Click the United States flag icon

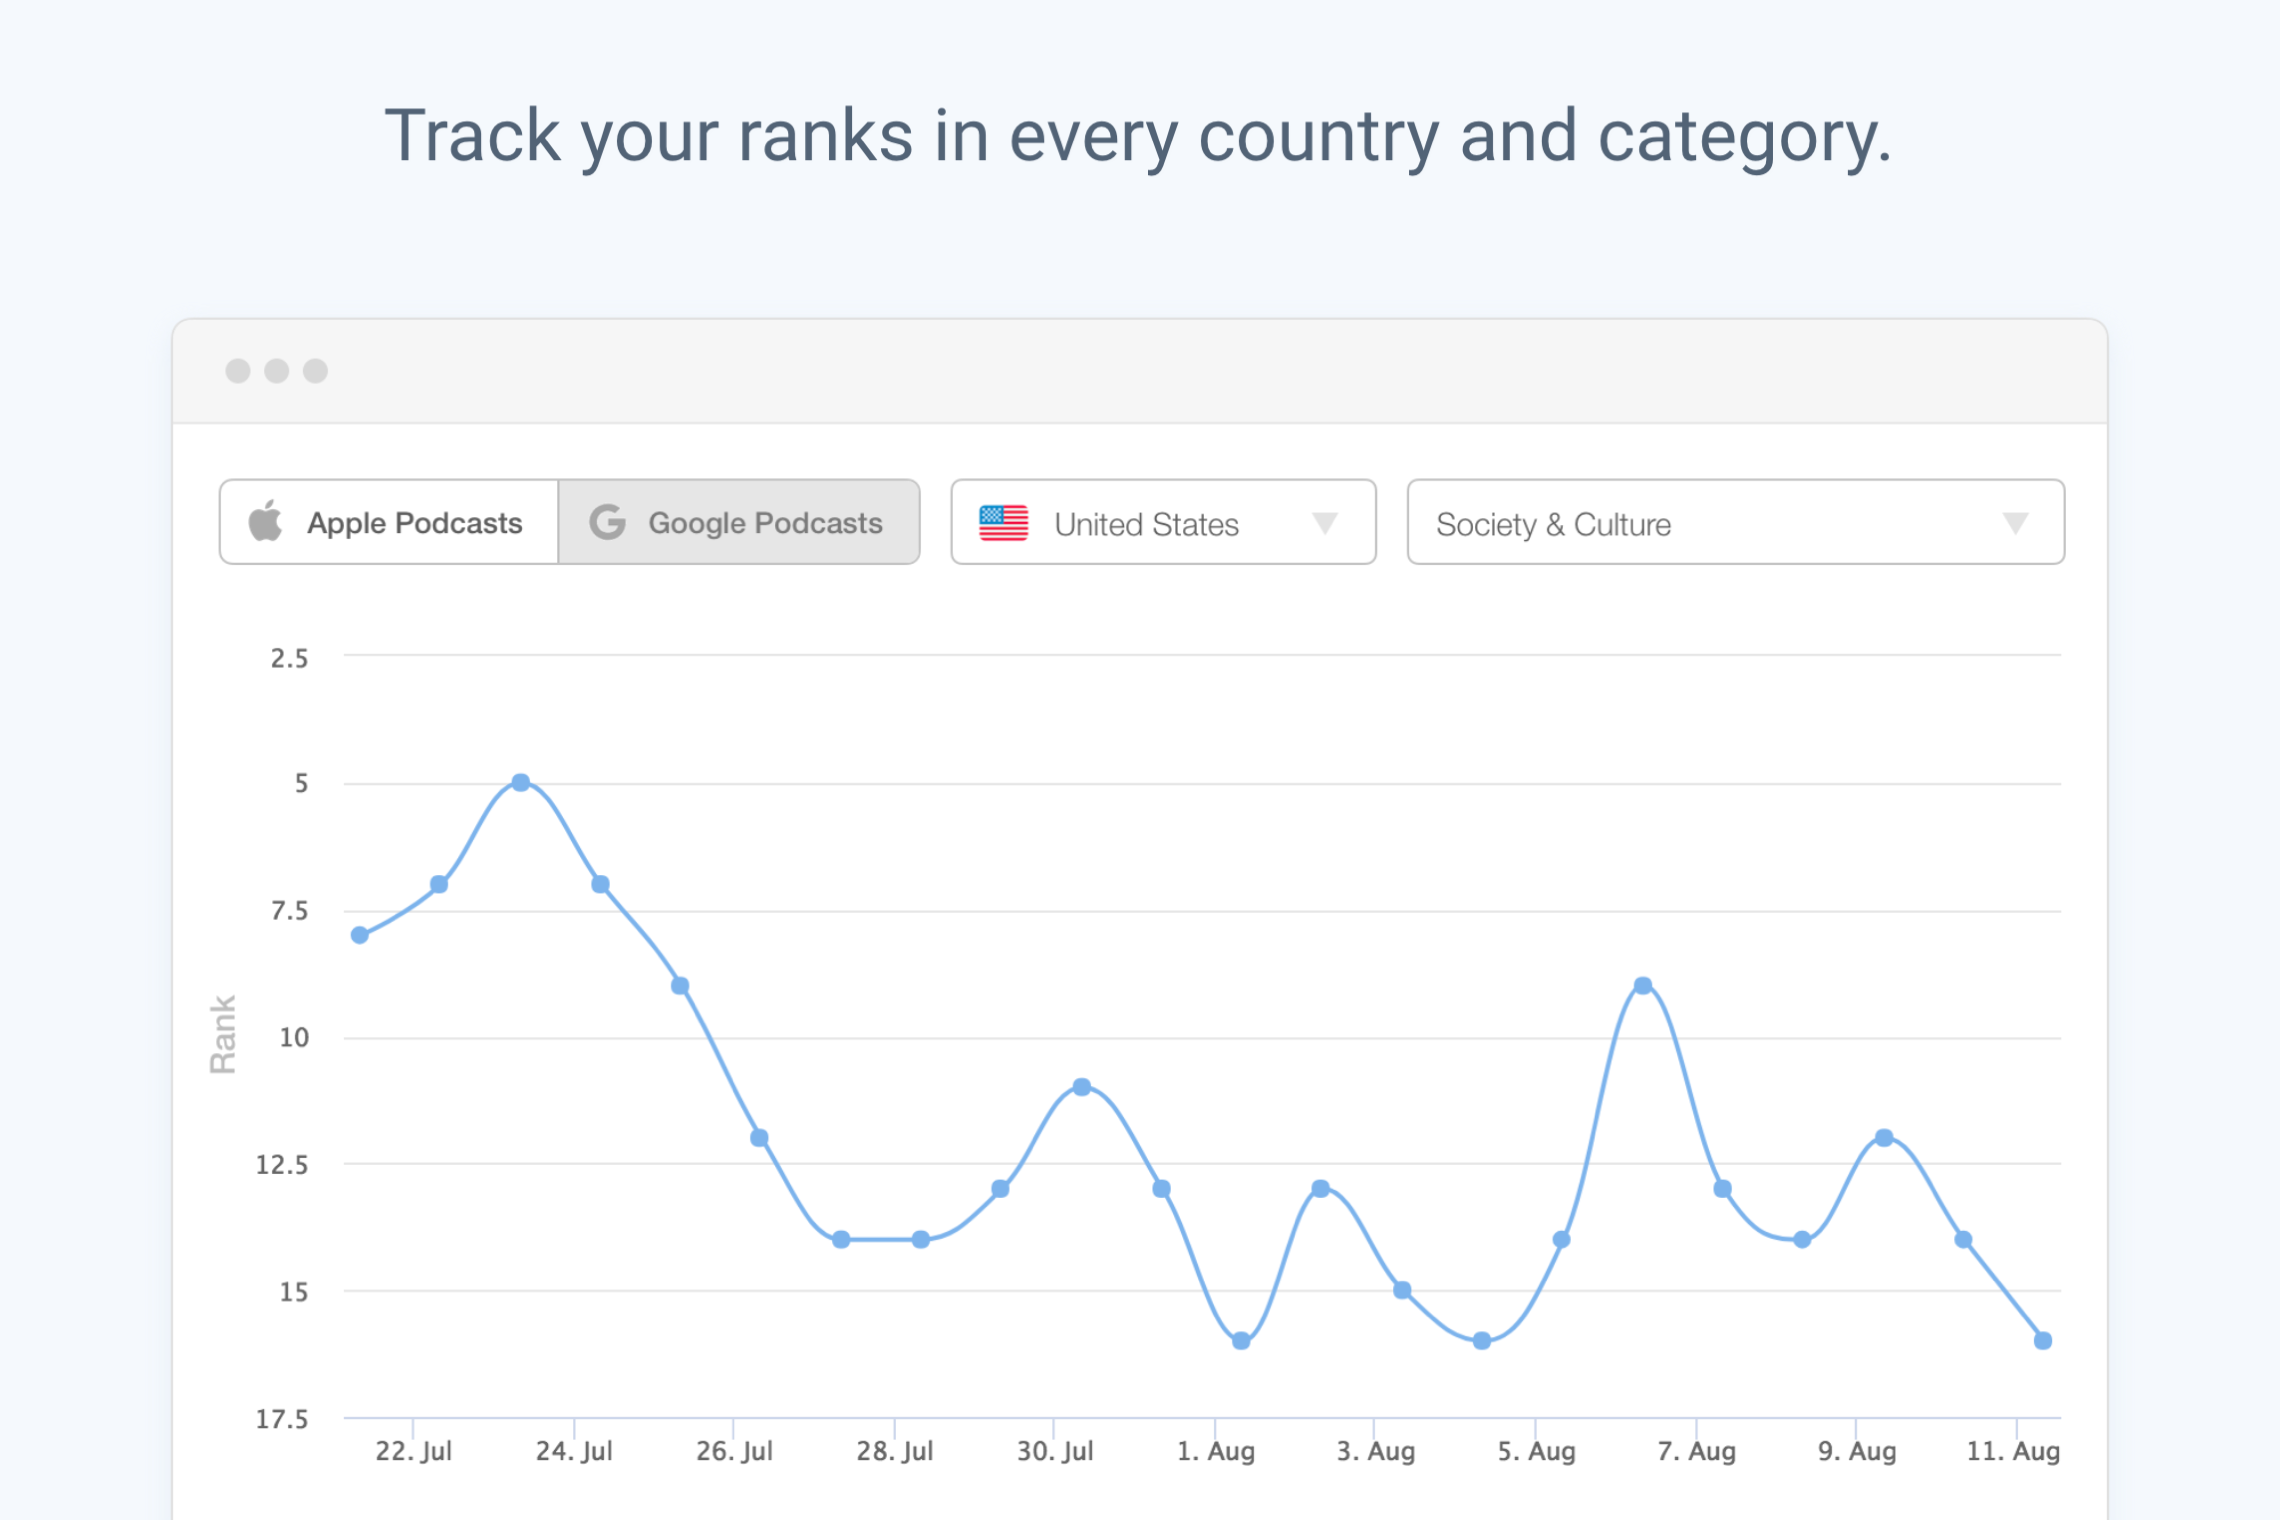tap(1003, 523)
